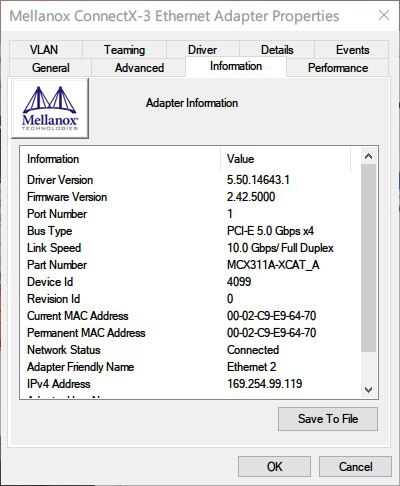Image resolution: width=400 pixels, height=486 pixels.
Task: Click the value 10.0 Gbps/ Full Duplex
Action: pyautogui.click(x=280, y=248)
